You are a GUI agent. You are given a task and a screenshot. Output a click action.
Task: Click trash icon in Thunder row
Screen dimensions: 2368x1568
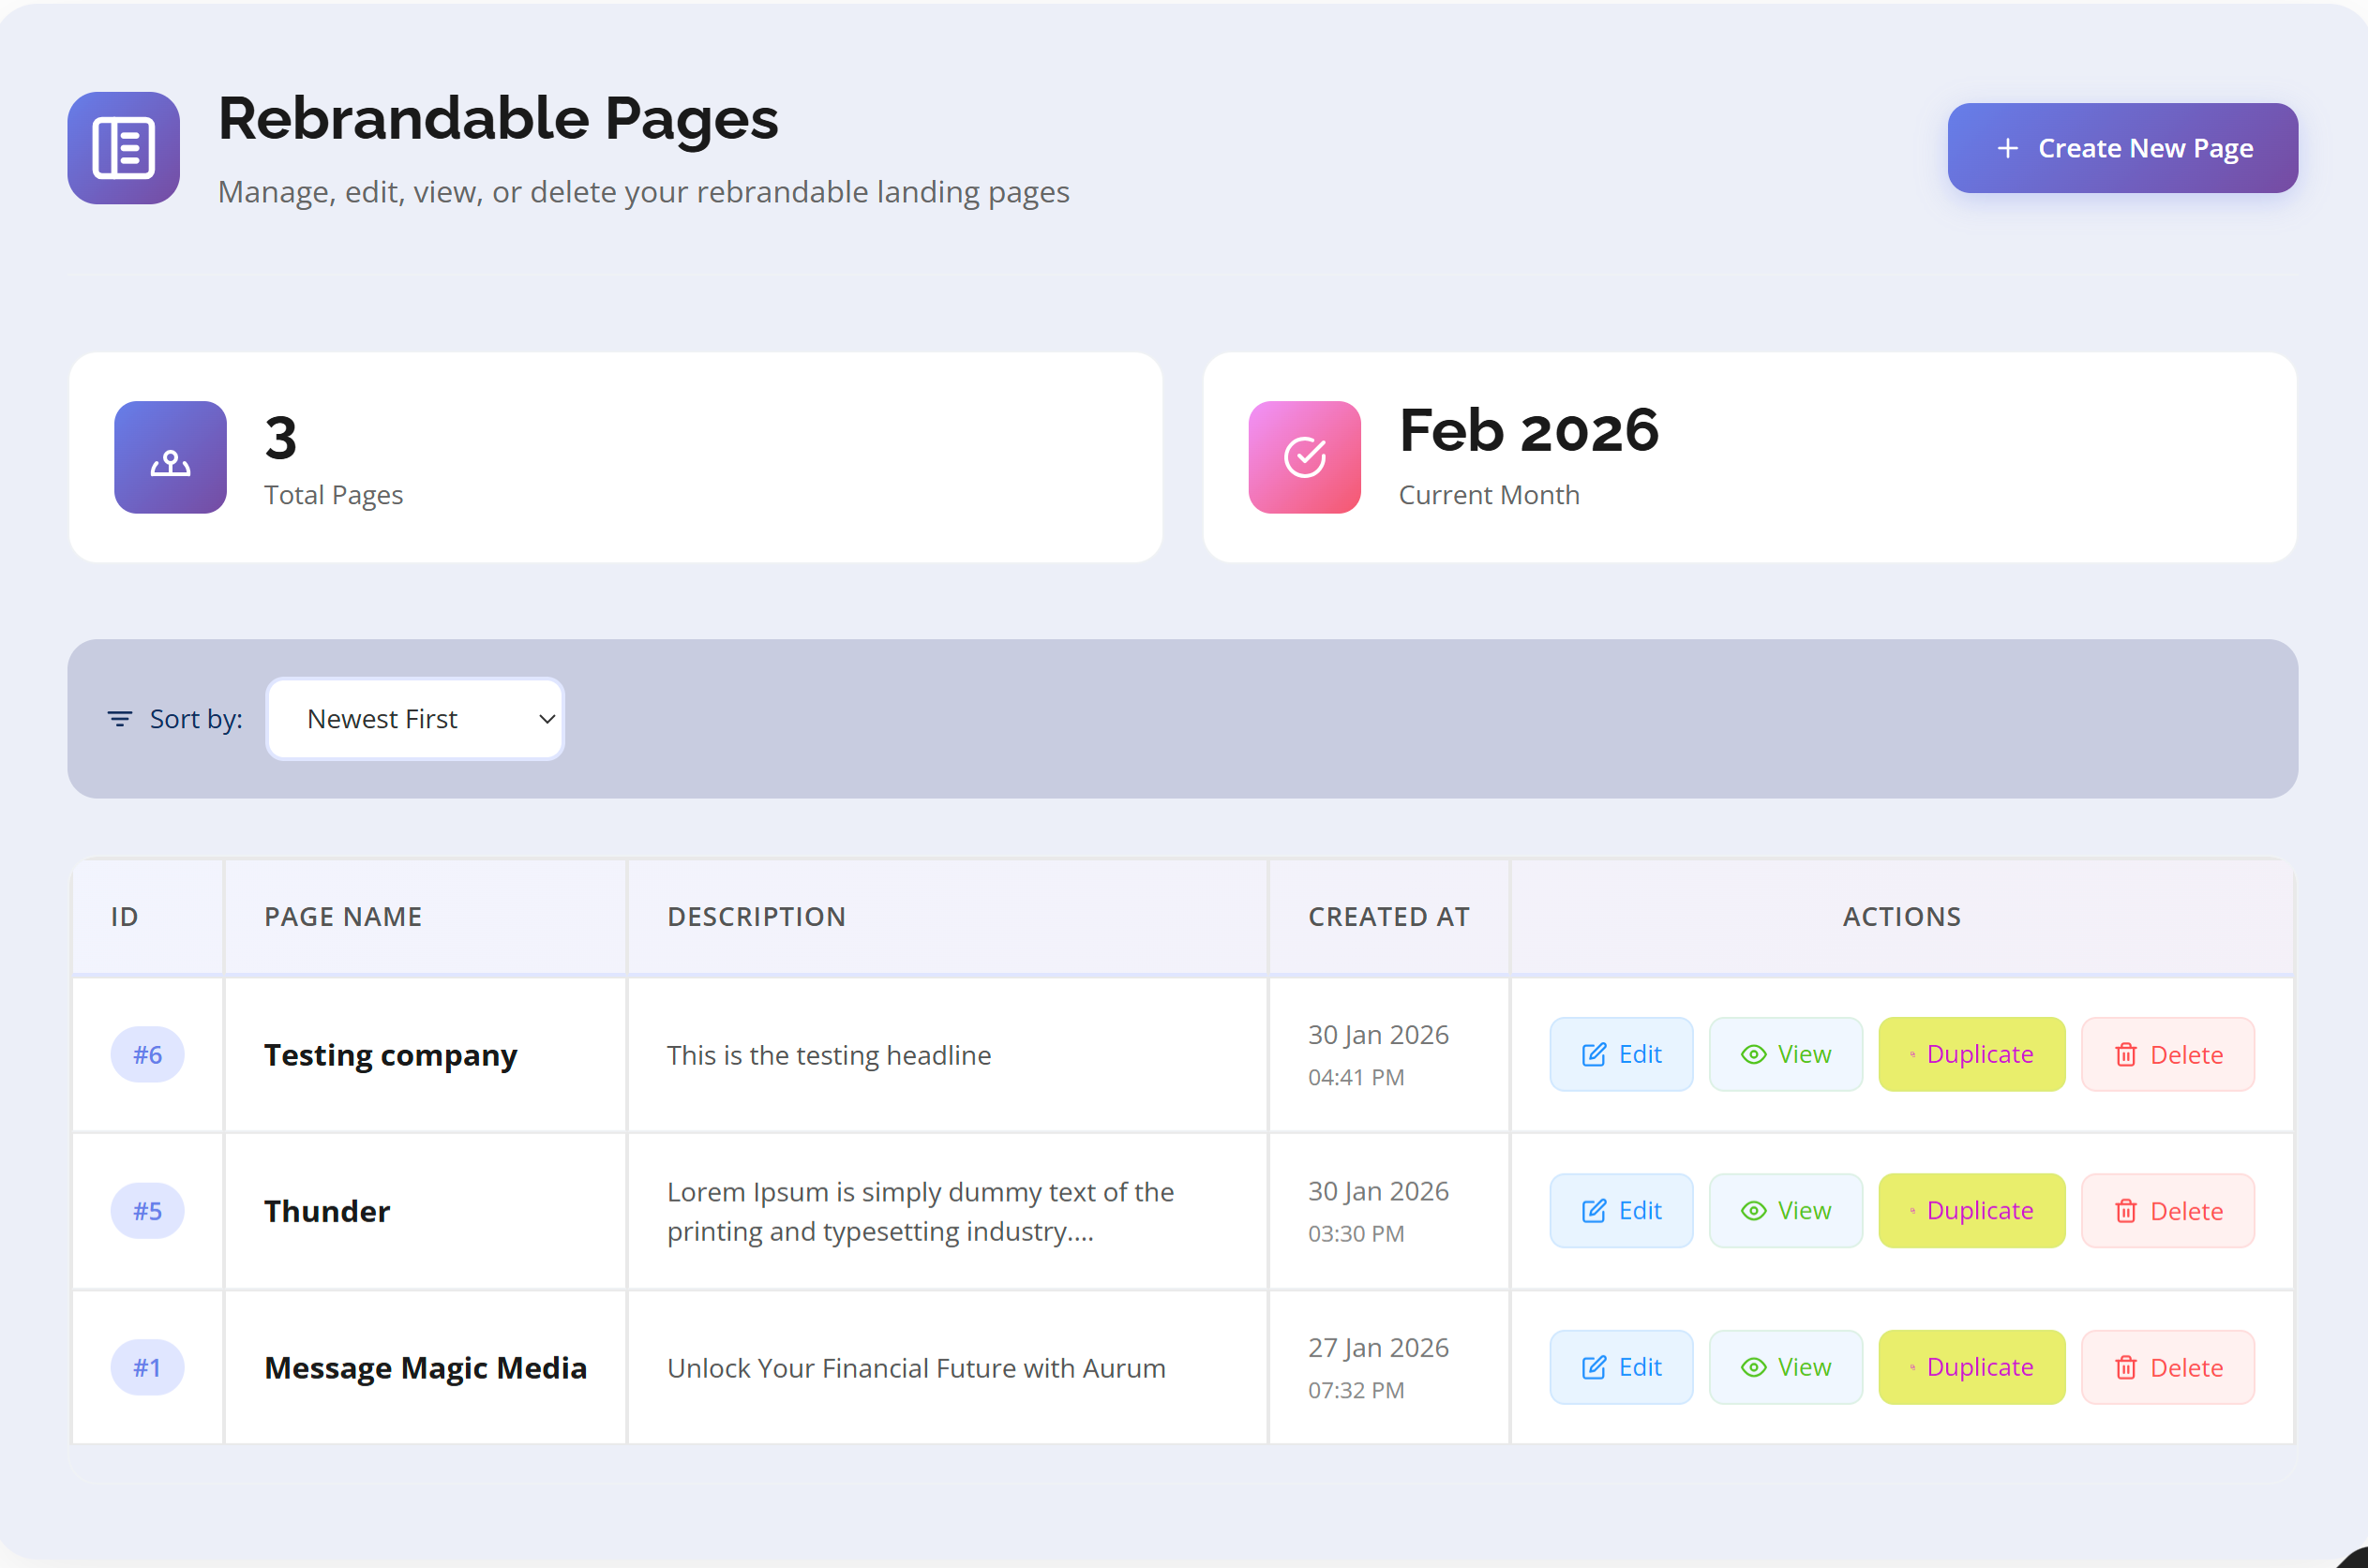point(2125,1211)
